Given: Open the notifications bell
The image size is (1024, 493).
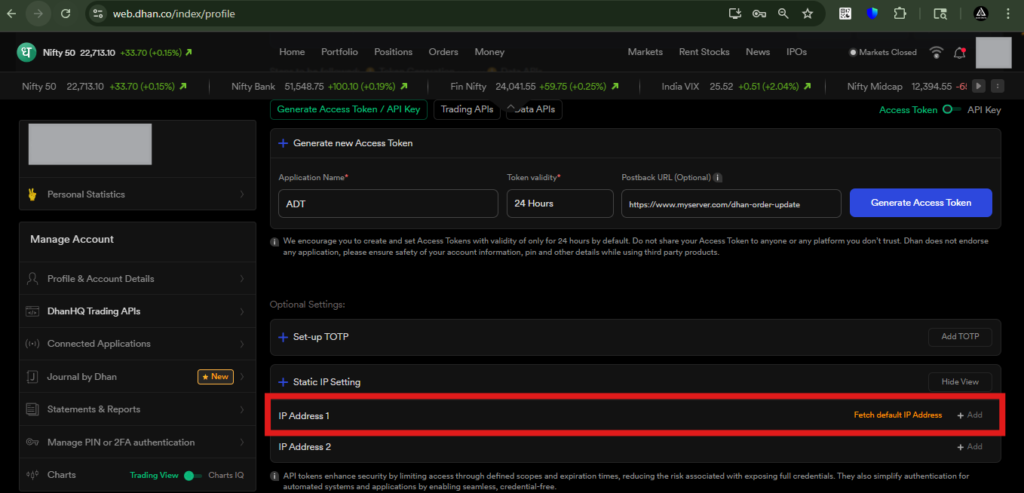Looking at the screenshot, I should (x=959, y=52).
